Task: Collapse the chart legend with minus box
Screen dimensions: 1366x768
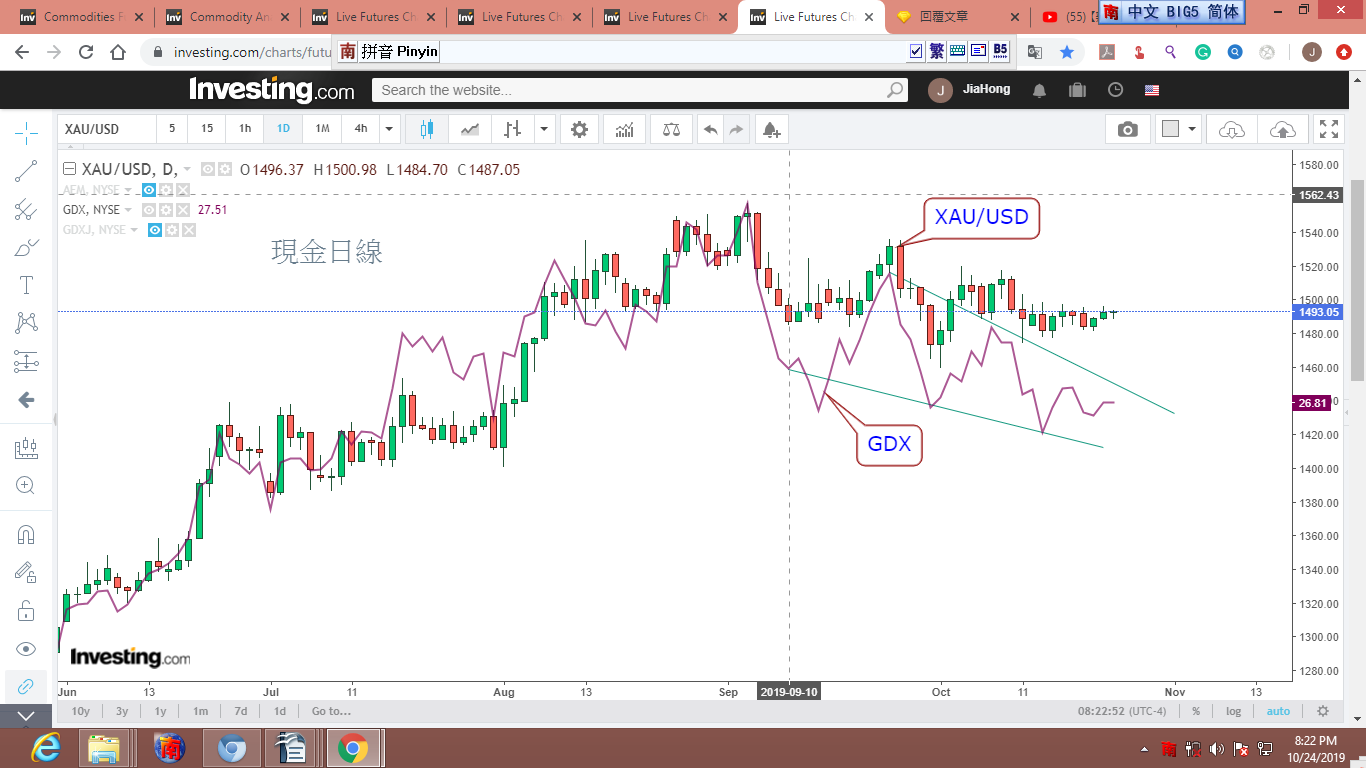Action: pyautogui.click(x=69, y=169)
